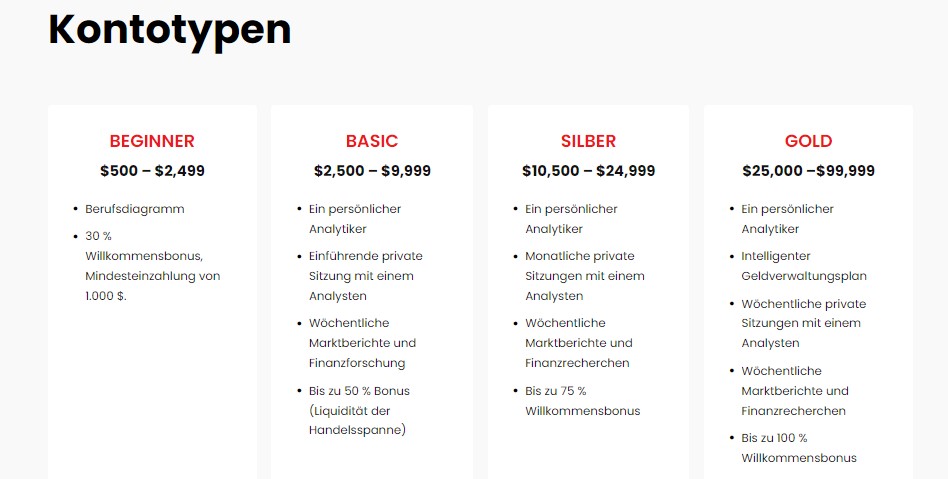Click the $500 – $2,499 price range
Viewport: 948px width, 479px height.
[152, 171]
